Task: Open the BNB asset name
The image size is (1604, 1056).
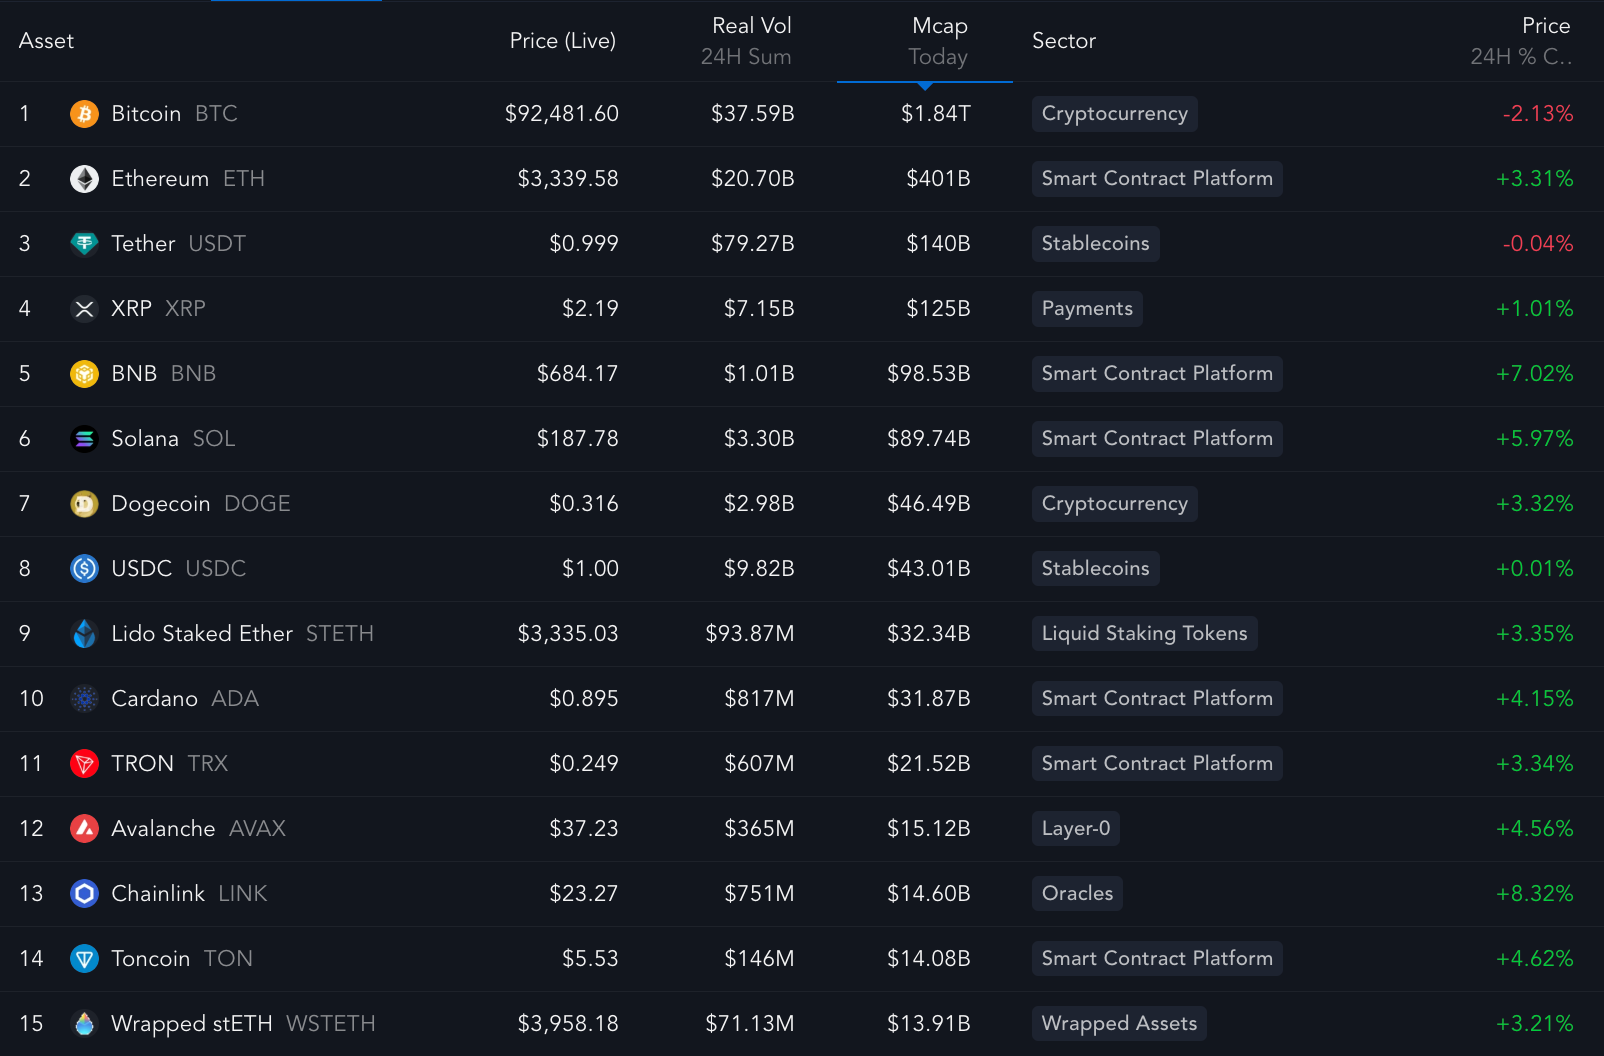Action: tap(134, 374)
